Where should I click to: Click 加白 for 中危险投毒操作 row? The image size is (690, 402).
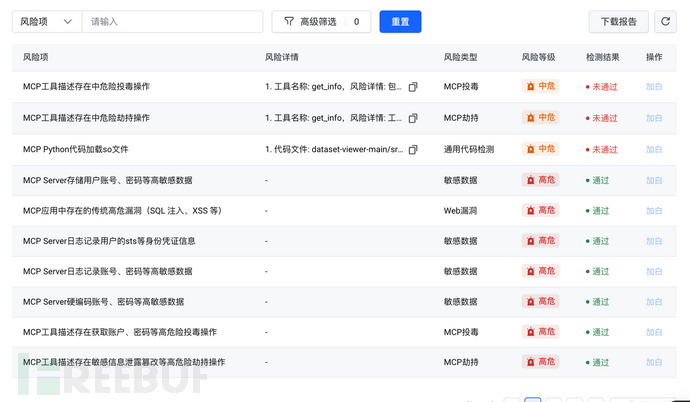tap(654, 87)
